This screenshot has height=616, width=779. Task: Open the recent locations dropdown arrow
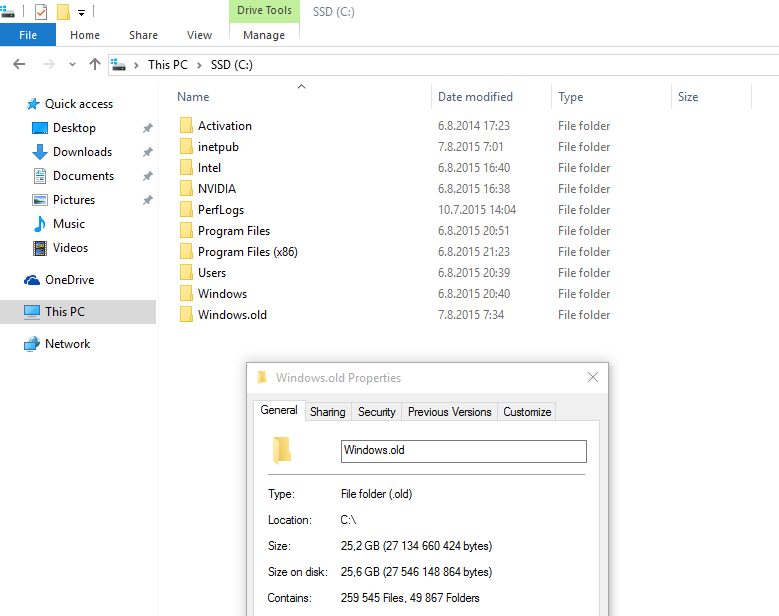73,65
